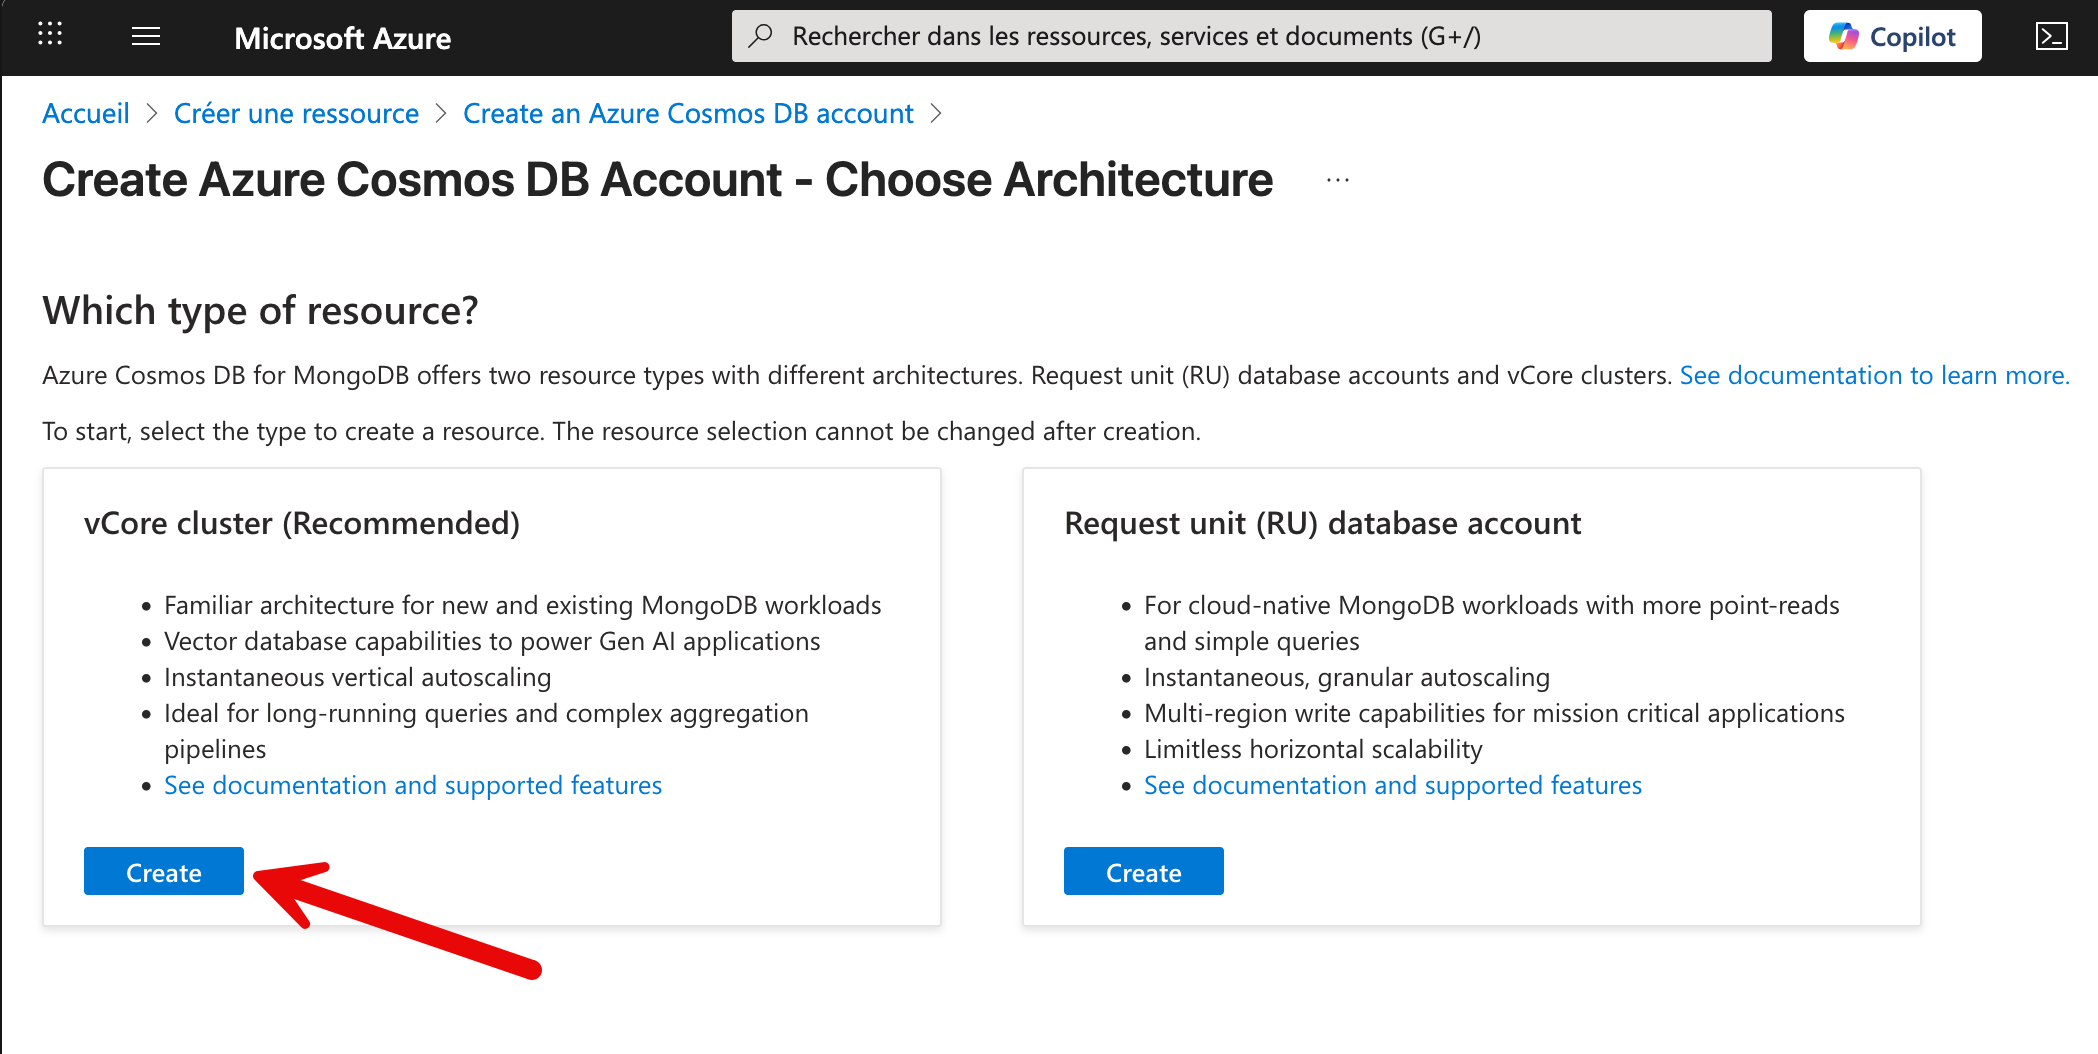
Task: Click the chevron after Accueil breadcrumb
Action: tap(151, 114)
